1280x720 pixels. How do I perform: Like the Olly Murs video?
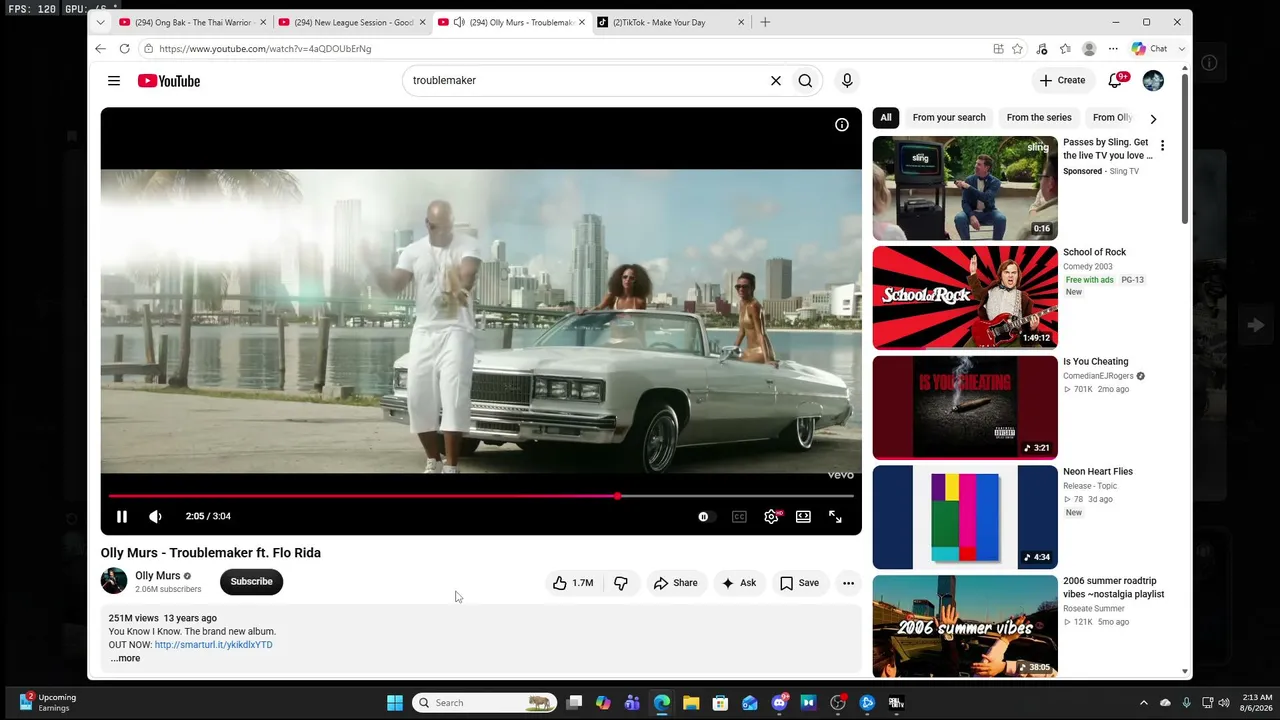(573, 583)
